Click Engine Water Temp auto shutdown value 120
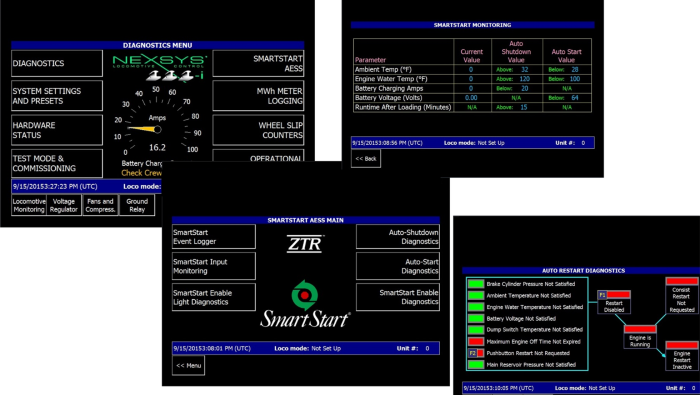Viewport: 700px width, 395px height. click(525, 79)
